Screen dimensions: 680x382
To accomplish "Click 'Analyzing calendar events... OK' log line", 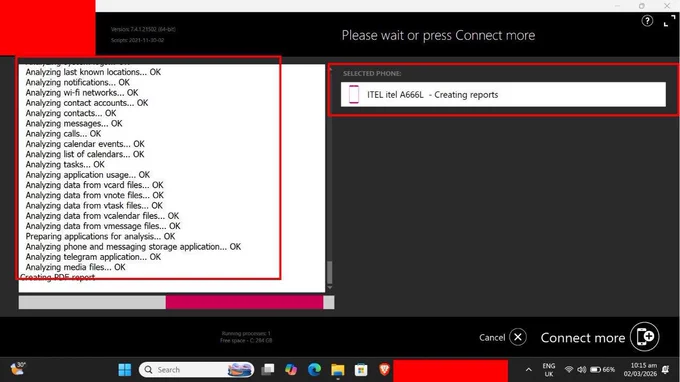I will pos(85,144).
